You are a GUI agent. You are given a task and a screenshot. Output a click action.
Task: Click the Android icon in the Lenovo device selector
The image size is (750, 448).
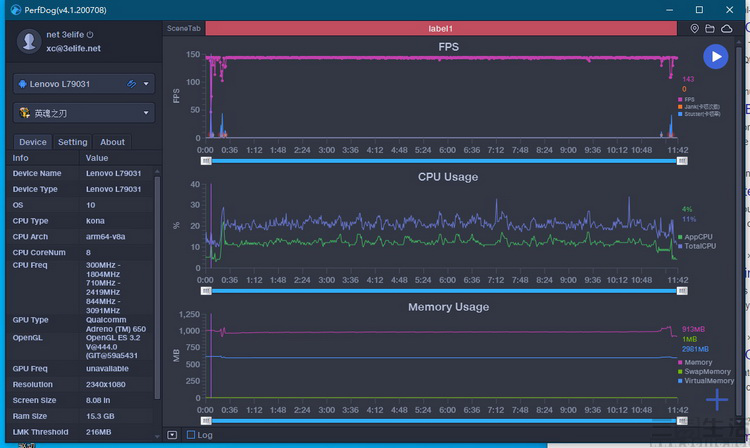[x=22, y=84]
